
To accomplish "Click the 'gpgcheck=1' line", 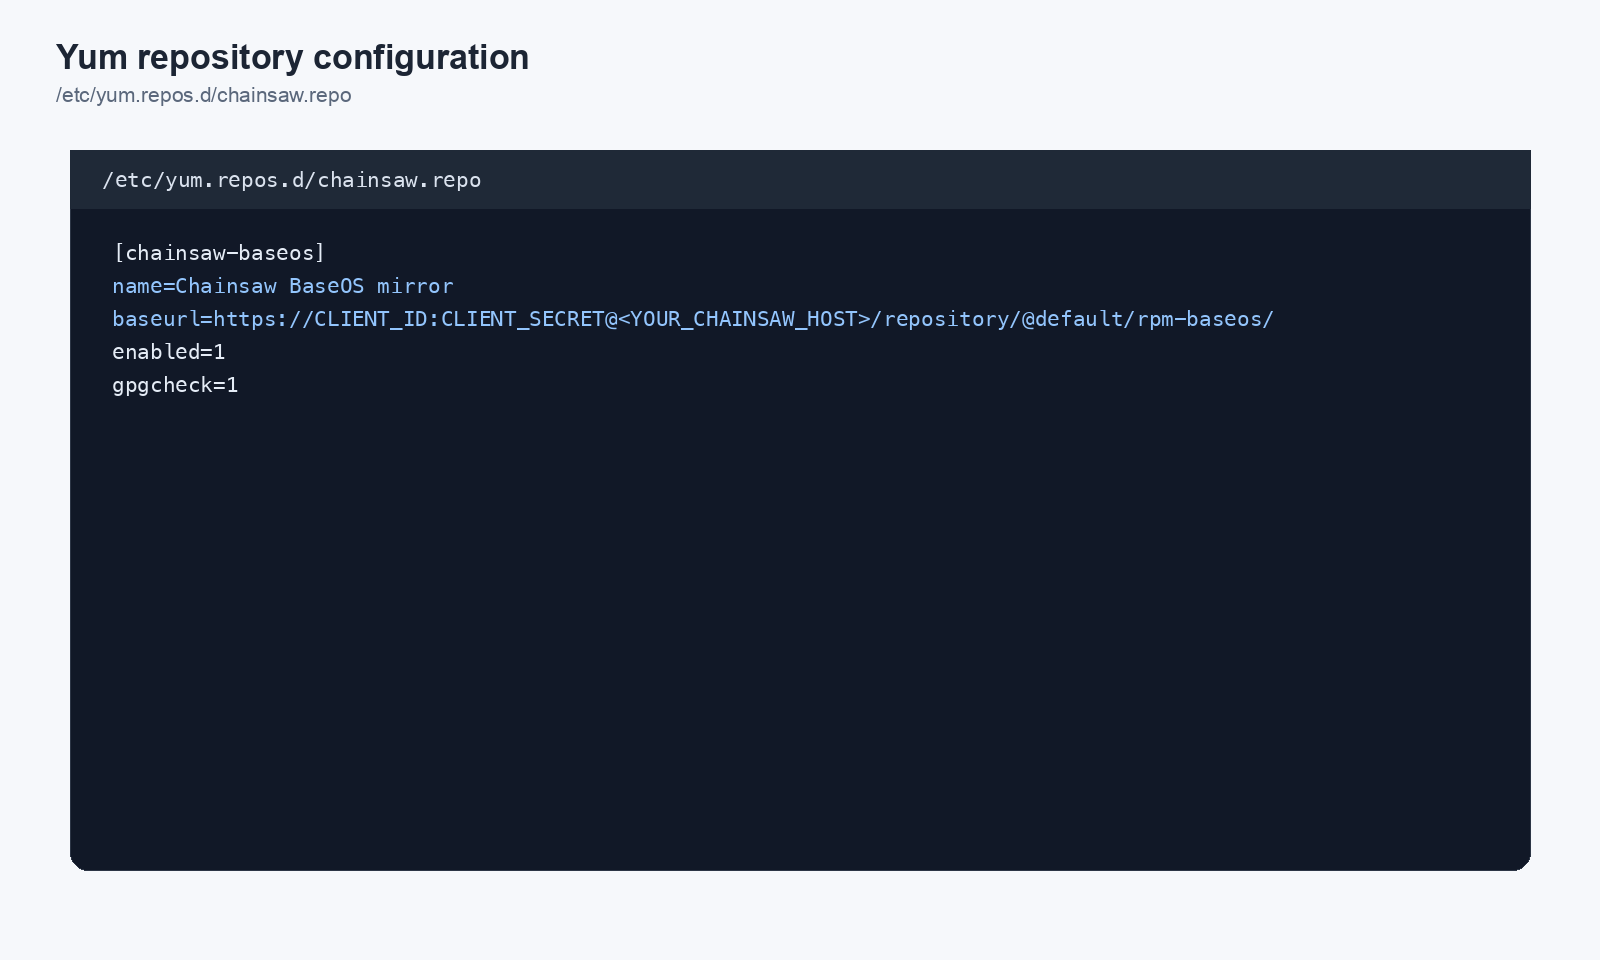I will [175, 385].
